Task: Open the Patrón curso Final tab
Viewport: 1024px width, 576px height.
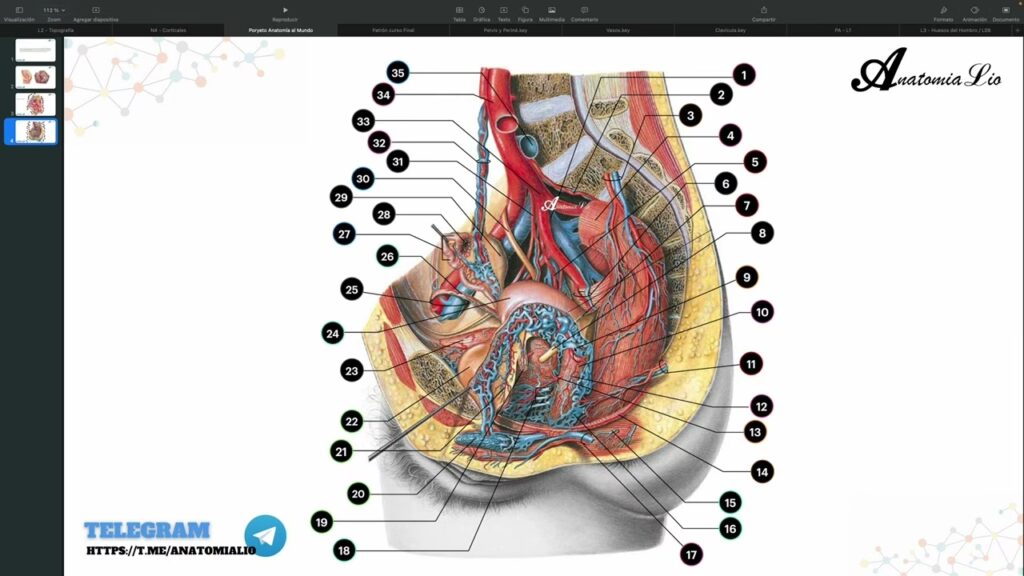Action: coord(393,31)
